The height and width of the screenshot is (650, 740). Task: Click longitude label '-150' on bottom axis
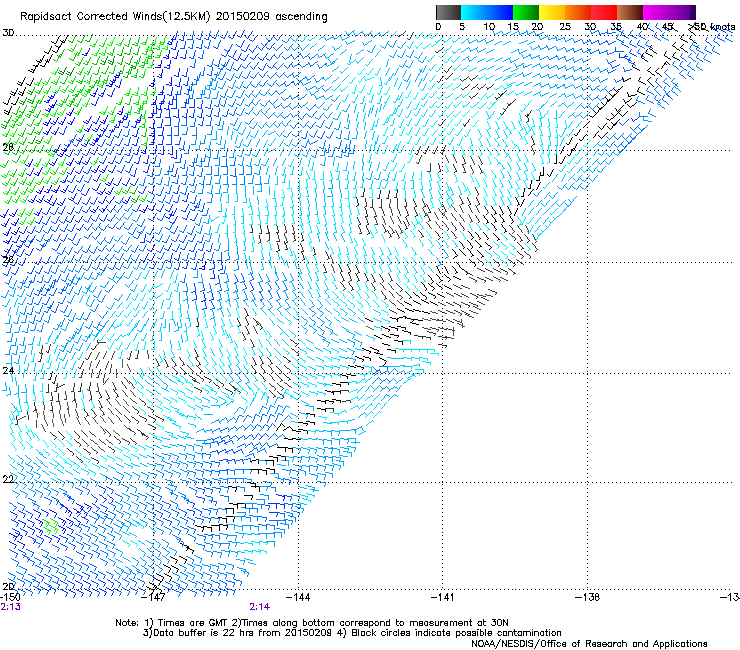pyautogui.click(x=10, y=596)
